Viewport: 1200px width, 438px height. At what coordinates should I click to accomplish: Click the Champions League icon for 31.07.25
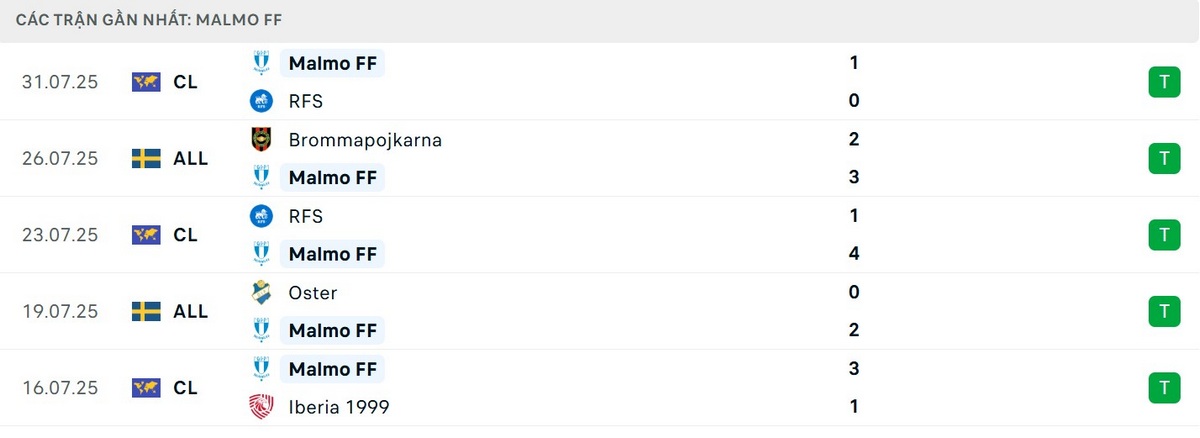click(x=146, y=82)
